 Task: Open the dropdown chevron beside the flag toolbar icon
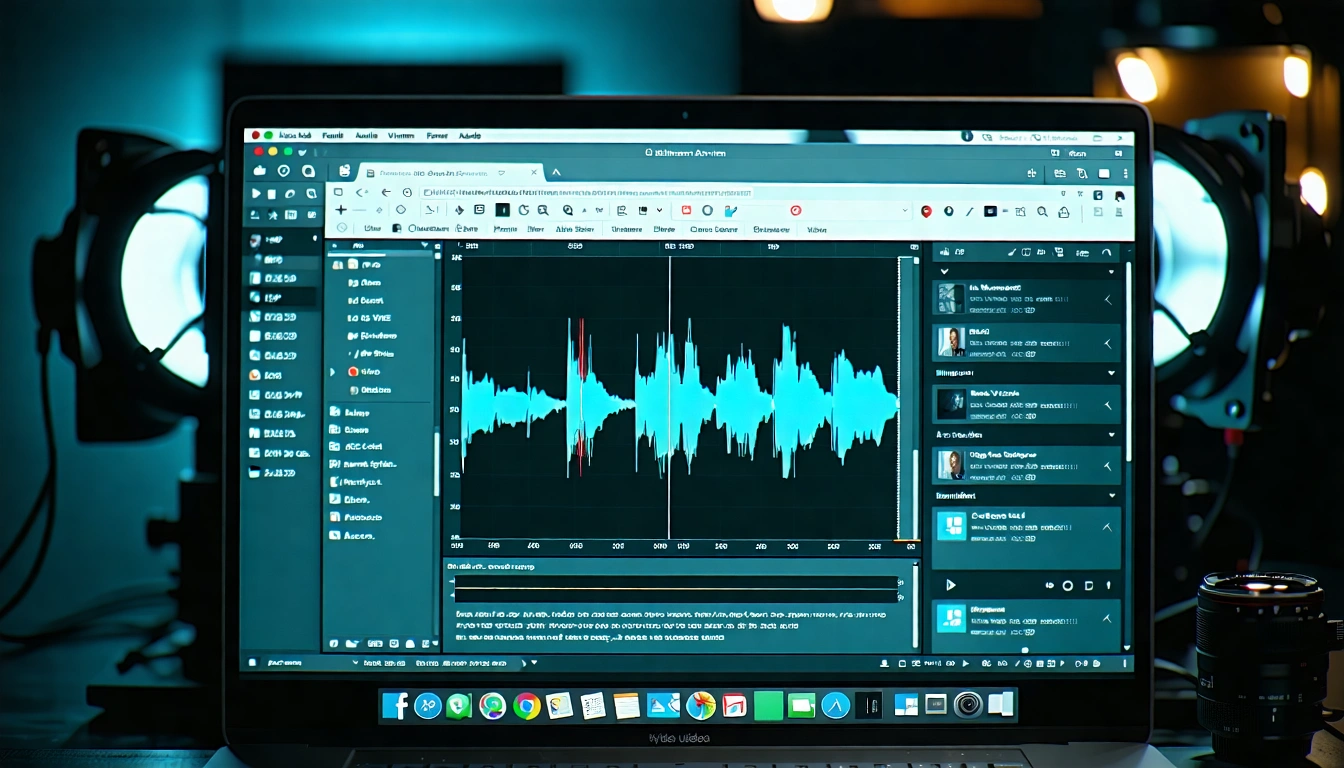tap(659, 210)
